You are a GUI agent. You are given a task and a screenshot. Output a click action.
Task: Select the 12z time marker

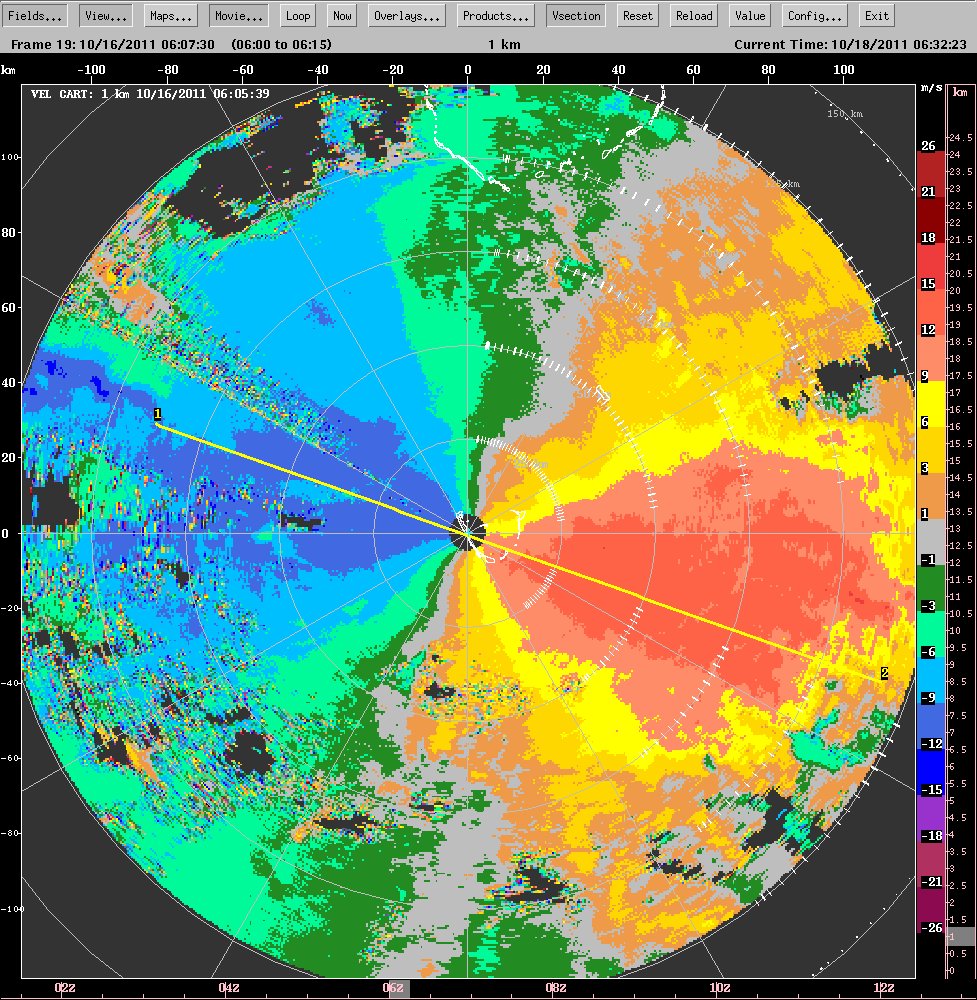point(884,988)
